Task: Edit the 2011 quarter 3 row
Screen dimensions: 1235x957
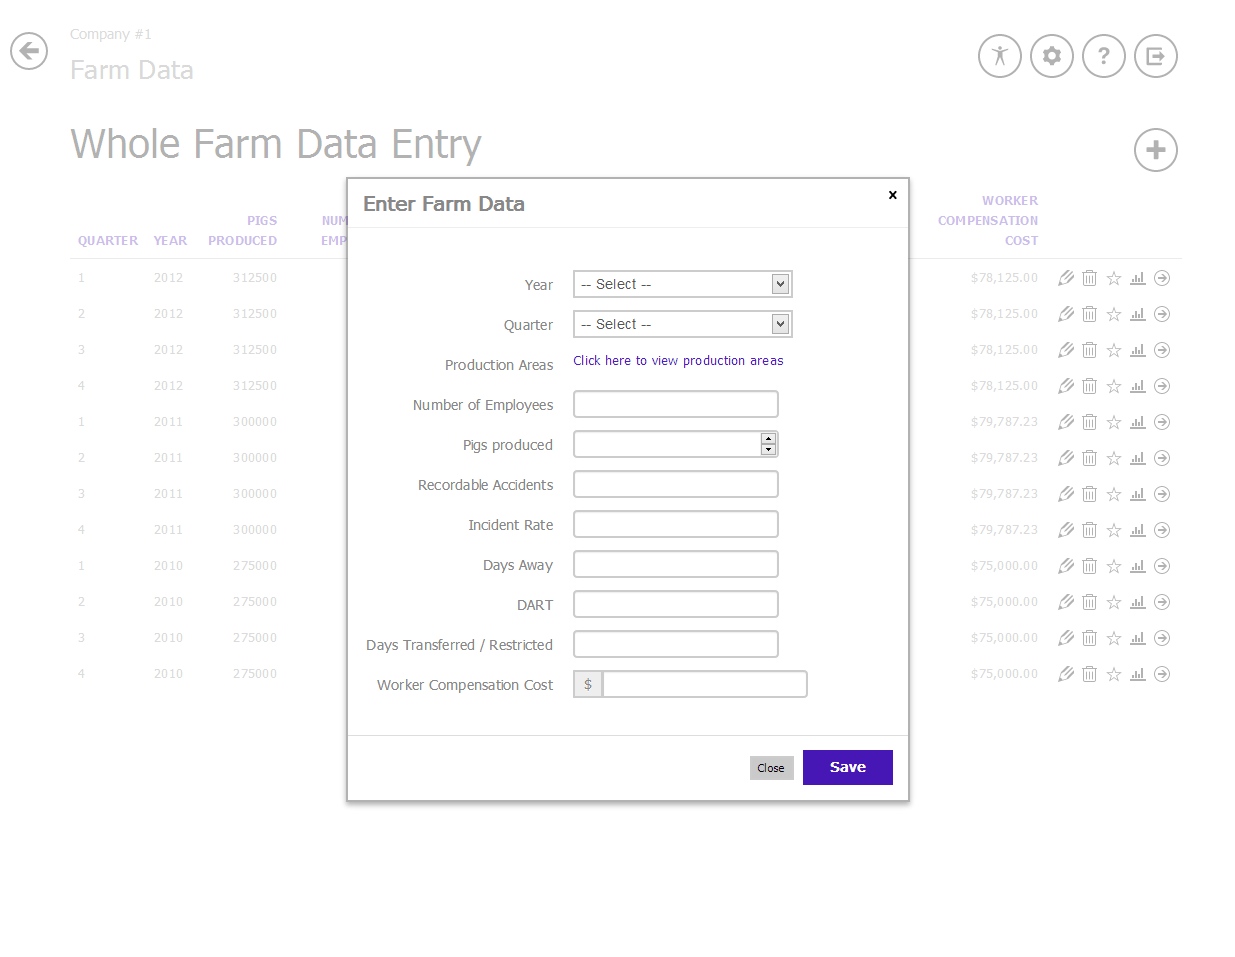Action: (1066, 494)
